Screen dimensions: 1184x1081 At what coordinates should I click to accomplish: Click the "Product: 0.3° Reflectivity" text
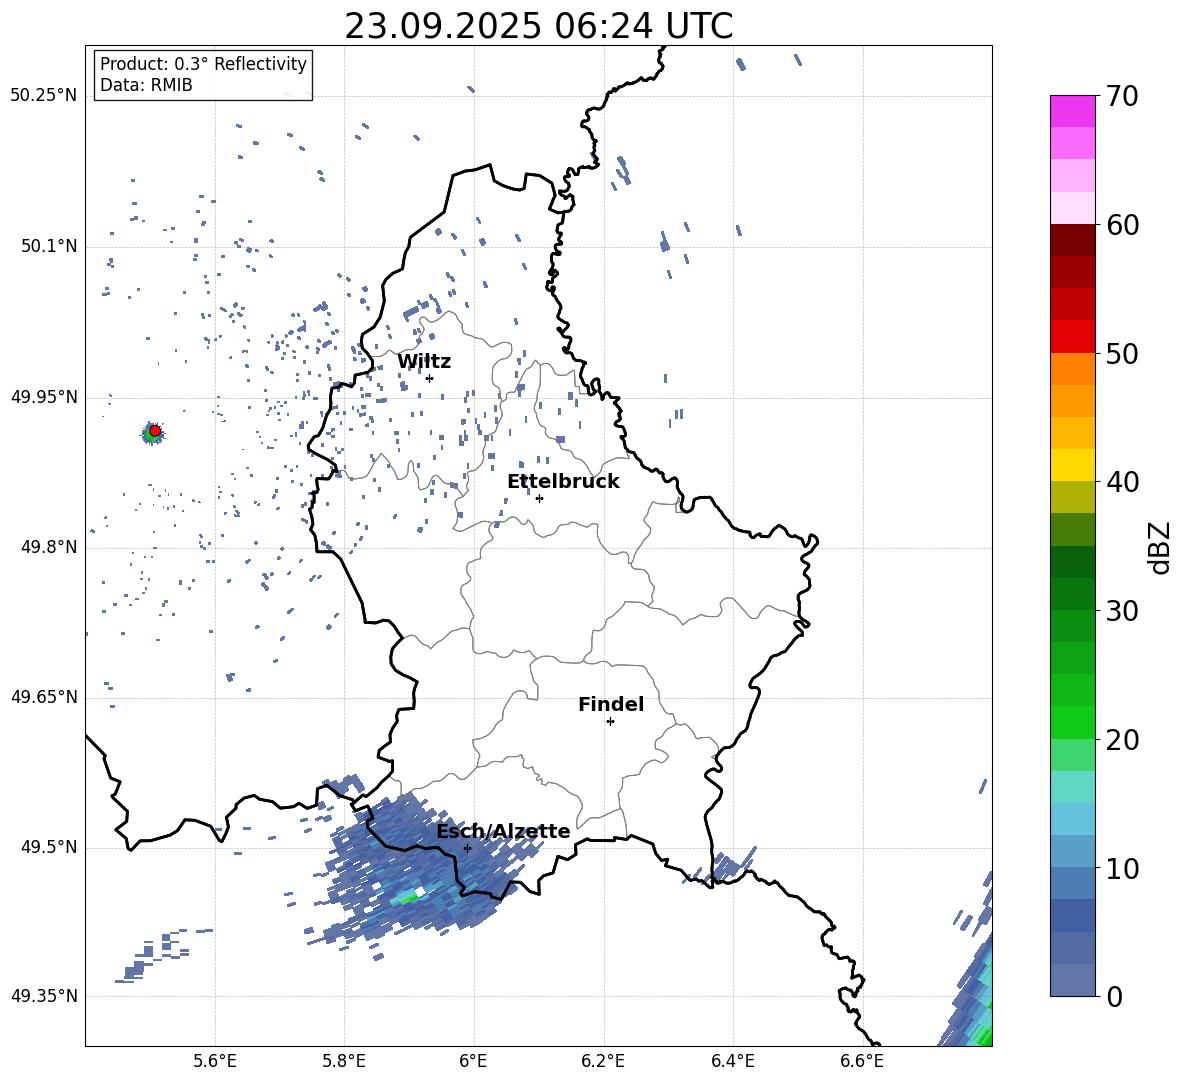click(203, 64)
